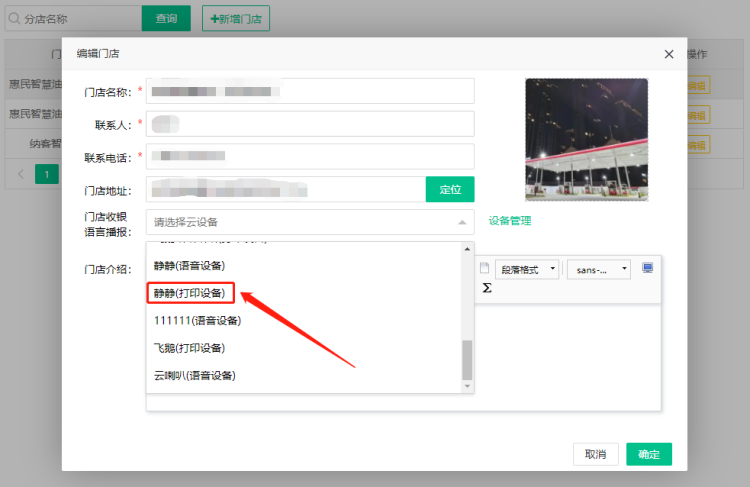Close the 编辑门店 dialog with the X
This screenshot has height=487, width=750.
click(669, 54)
